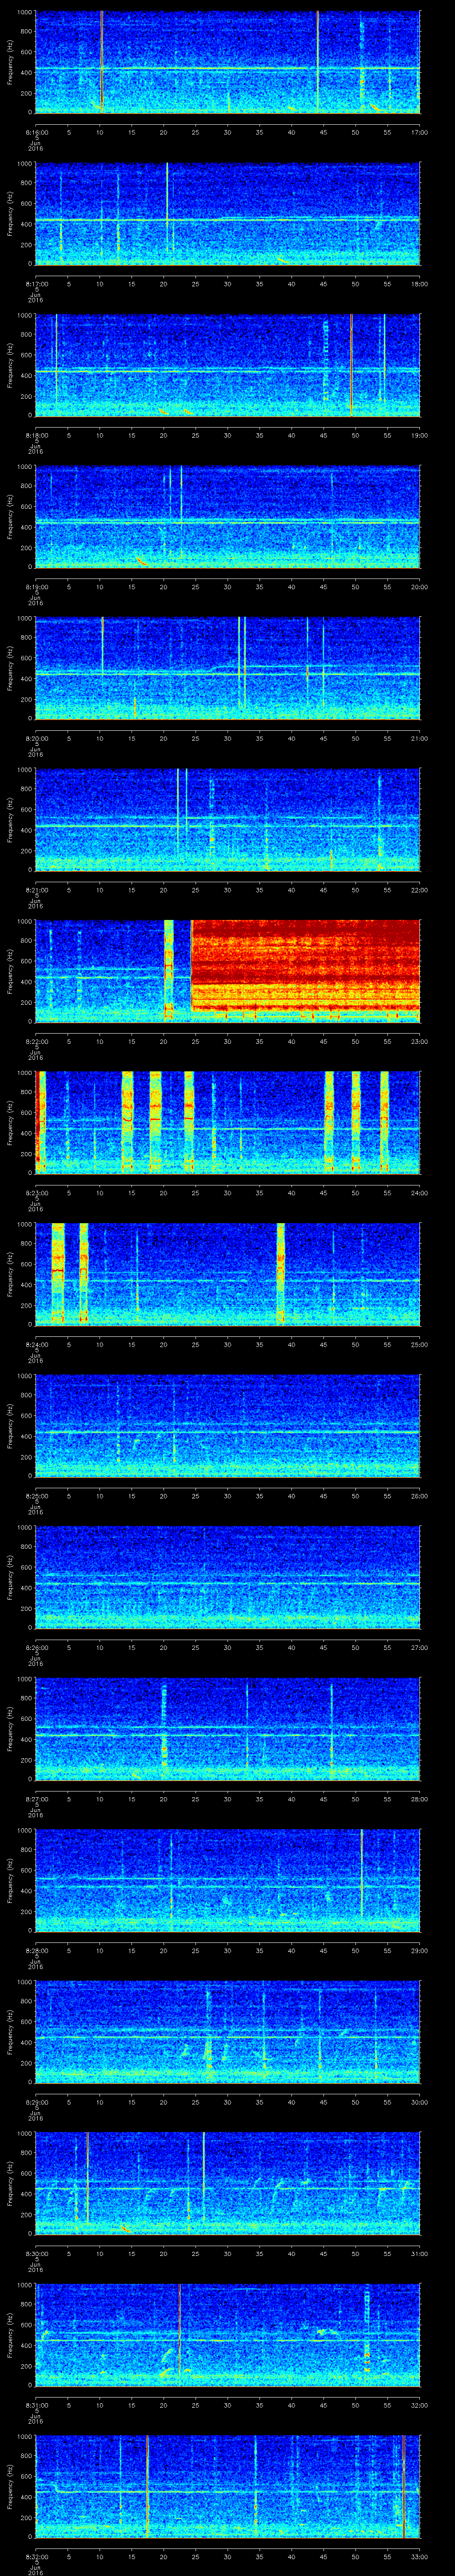The image size is (455, 2576).
Task: Click the 32:00 end time label
Action: click(x=420, y=2406)
